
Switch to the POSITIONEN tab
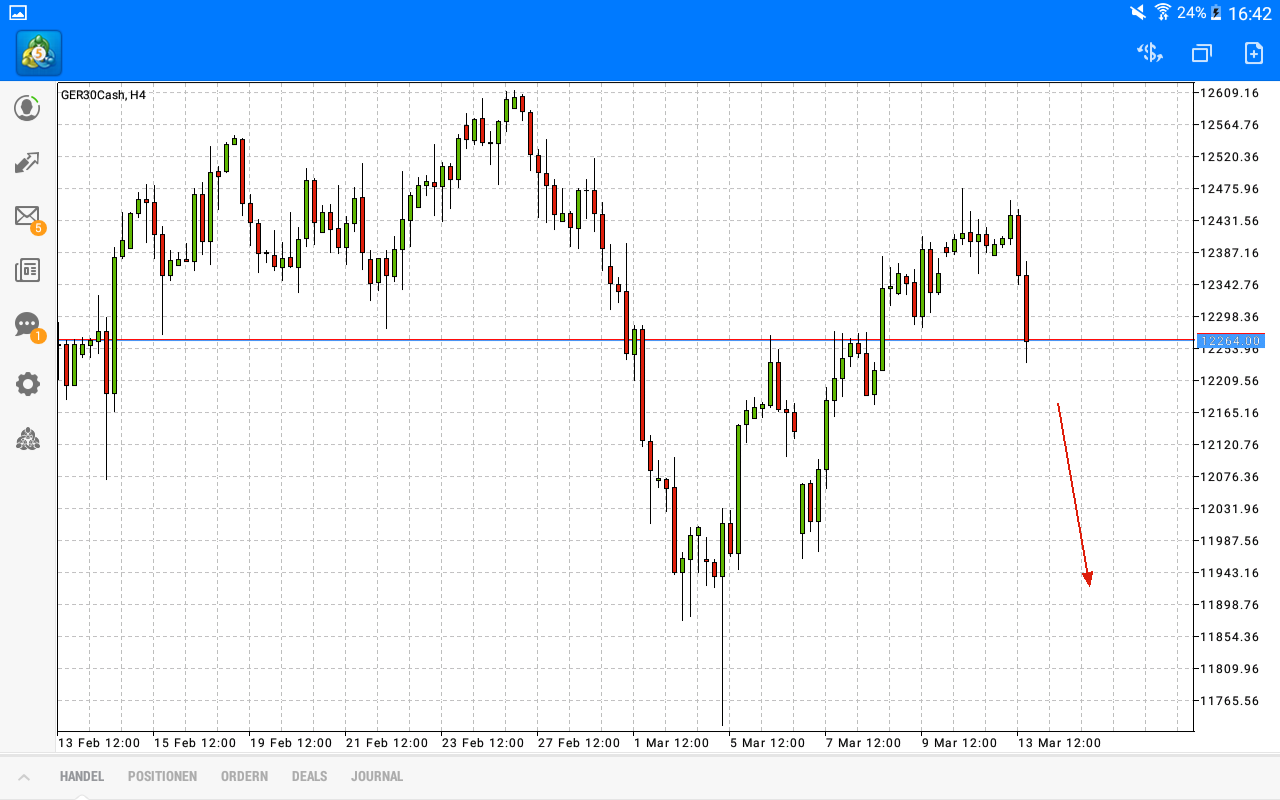coord(162,776)
